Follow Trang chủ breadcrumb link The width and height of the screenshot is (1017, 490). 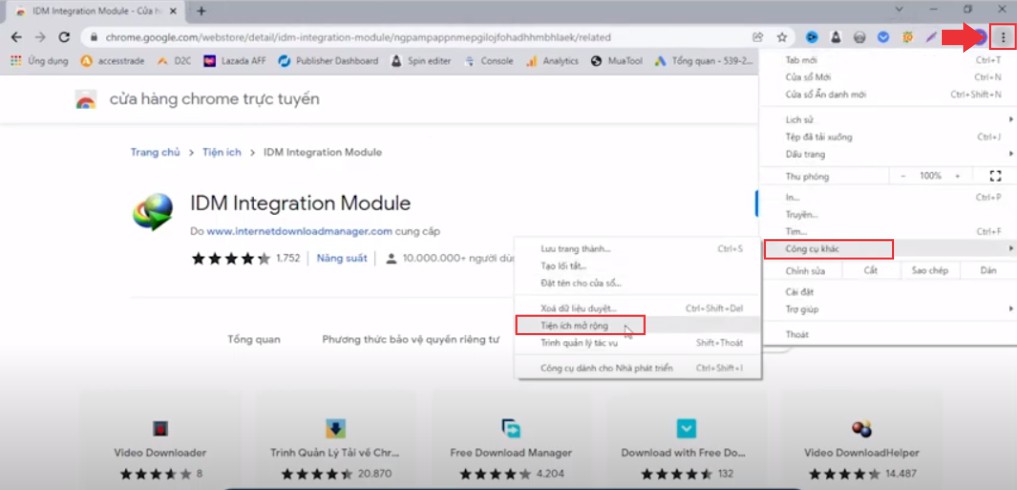click(x=155, y=153)
